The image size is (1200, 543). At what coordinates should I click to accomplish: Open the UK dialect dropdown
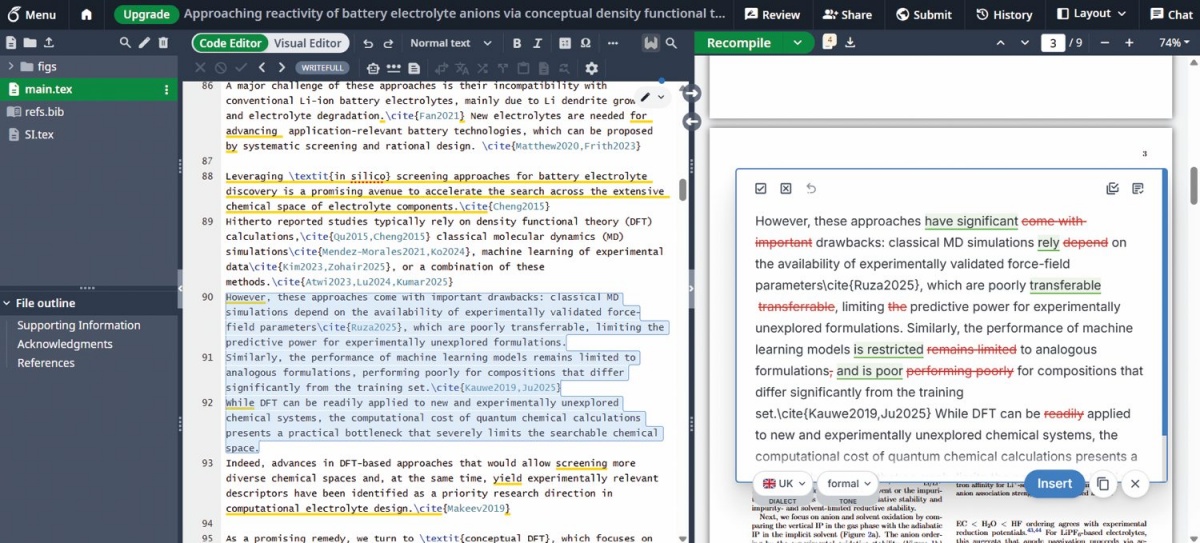[x=784, y=484]
